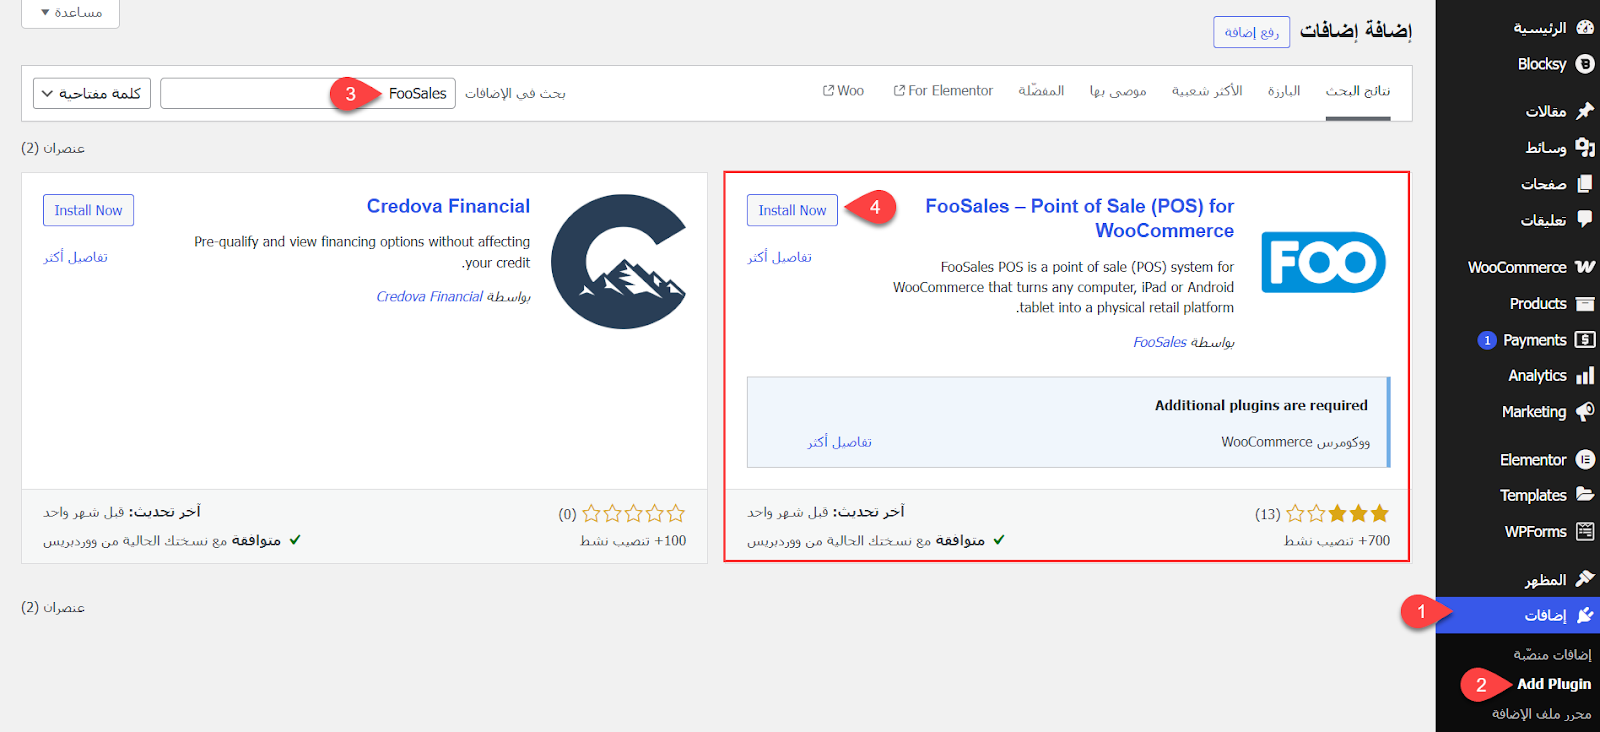Install the Credova Financial plugin
This screenshot has width=1600, height=732.
coord(88,210)
